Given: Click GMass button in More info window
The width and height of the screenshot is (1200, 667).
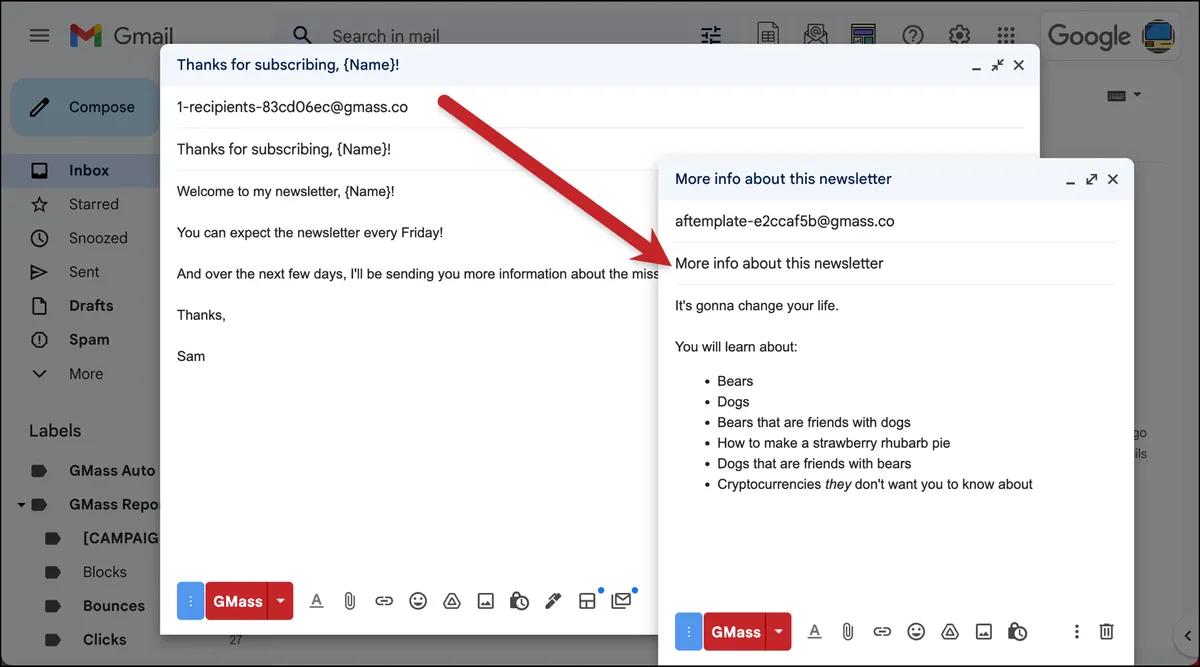Looking at the screenshot, I should click(x=735, y=632).
